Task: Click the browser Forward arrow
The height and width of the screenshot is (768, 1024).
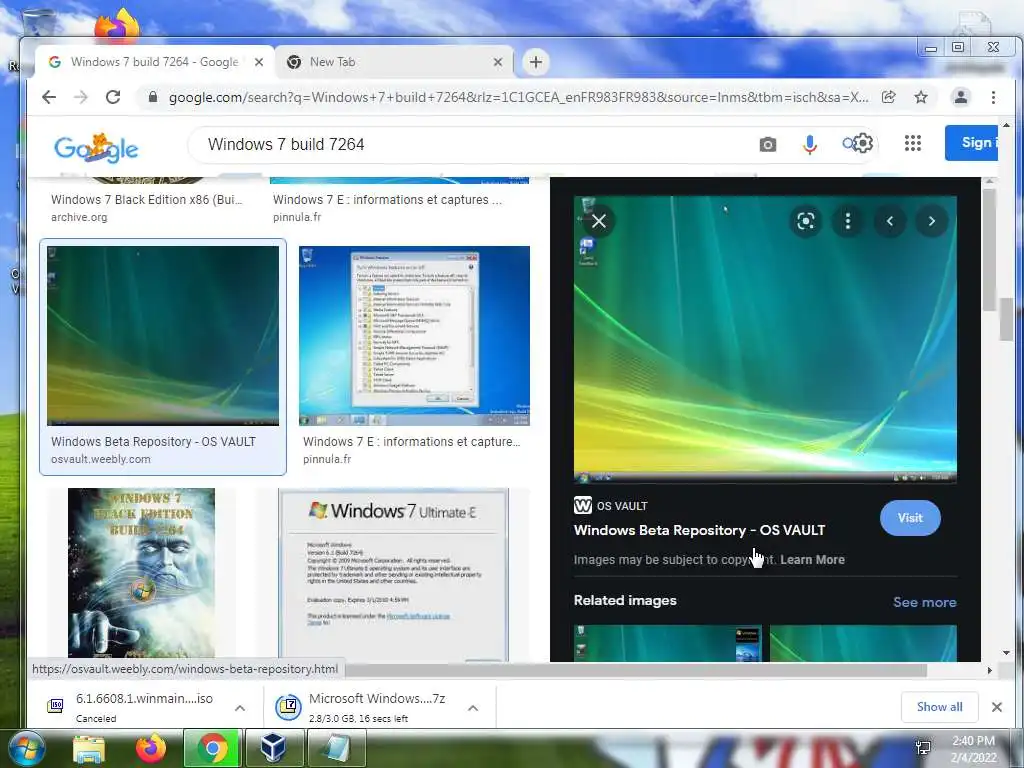Action: pos(81,97)
